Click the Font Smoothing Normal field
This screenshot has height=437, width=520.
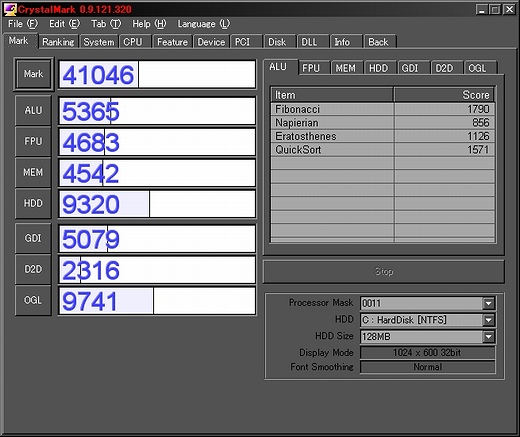[428, 367]
